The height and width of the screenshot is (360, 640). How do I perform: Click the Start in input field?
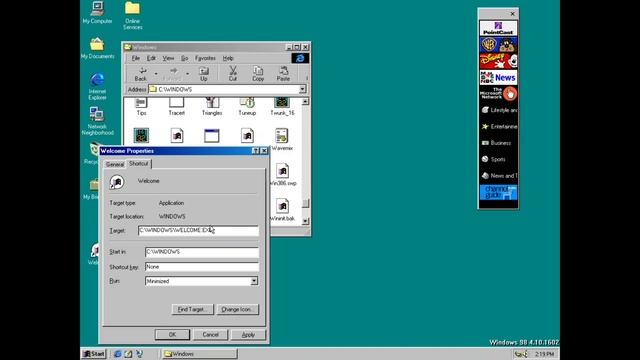pos(202,252)
